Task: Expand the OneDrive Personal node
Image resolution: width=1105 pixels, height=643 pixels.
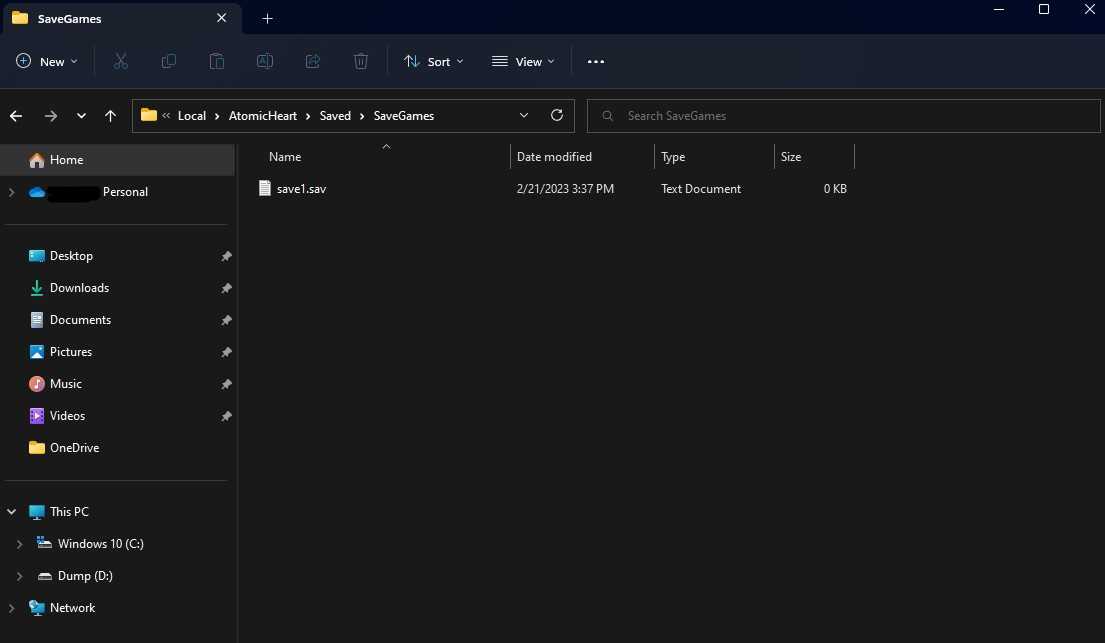Action: (11, 192)
